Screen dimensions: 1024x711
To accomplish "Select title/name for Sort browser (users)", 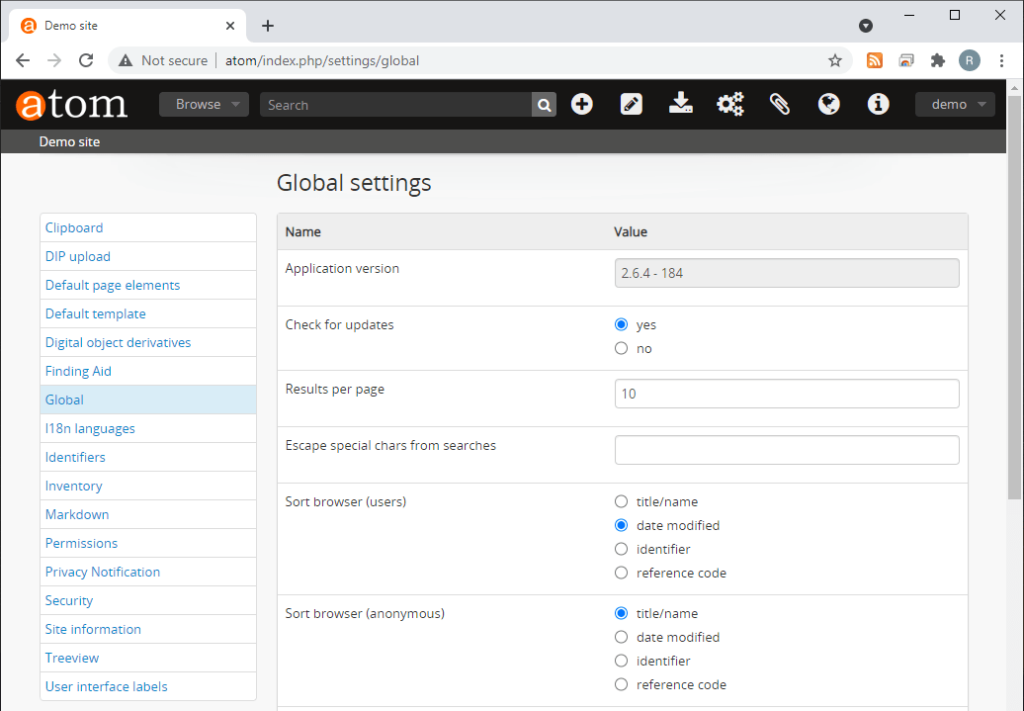I will pyautogui.click(x=621, y=501).
